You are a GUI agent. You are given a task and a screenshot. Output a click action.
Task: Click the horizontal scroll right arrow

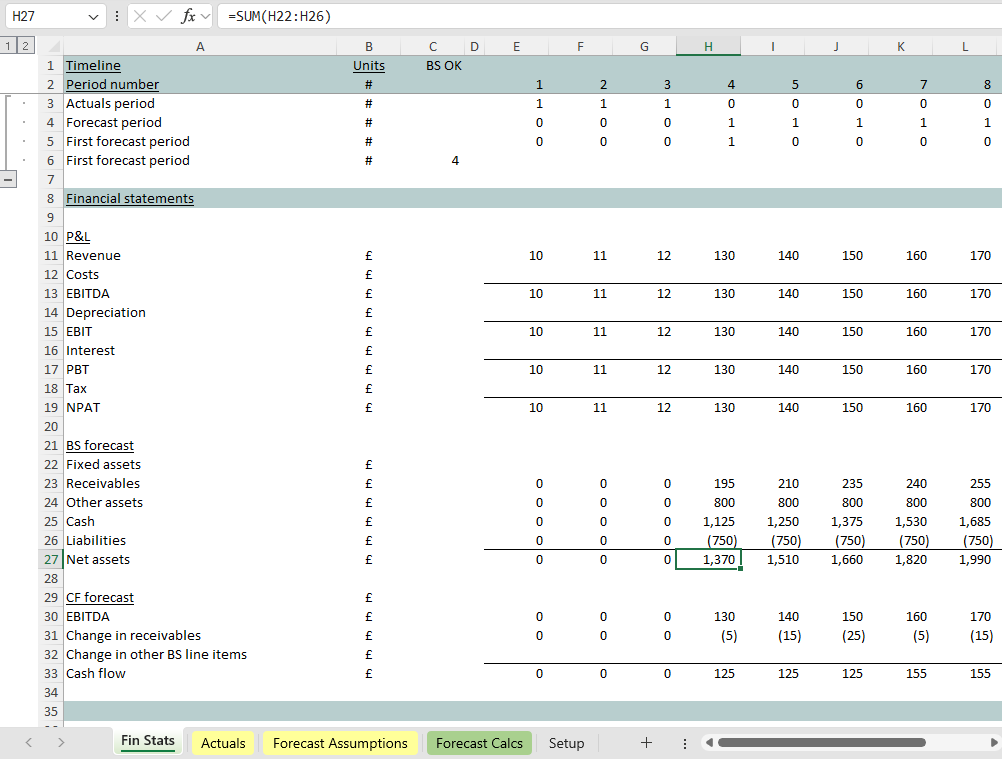[993, 743]
